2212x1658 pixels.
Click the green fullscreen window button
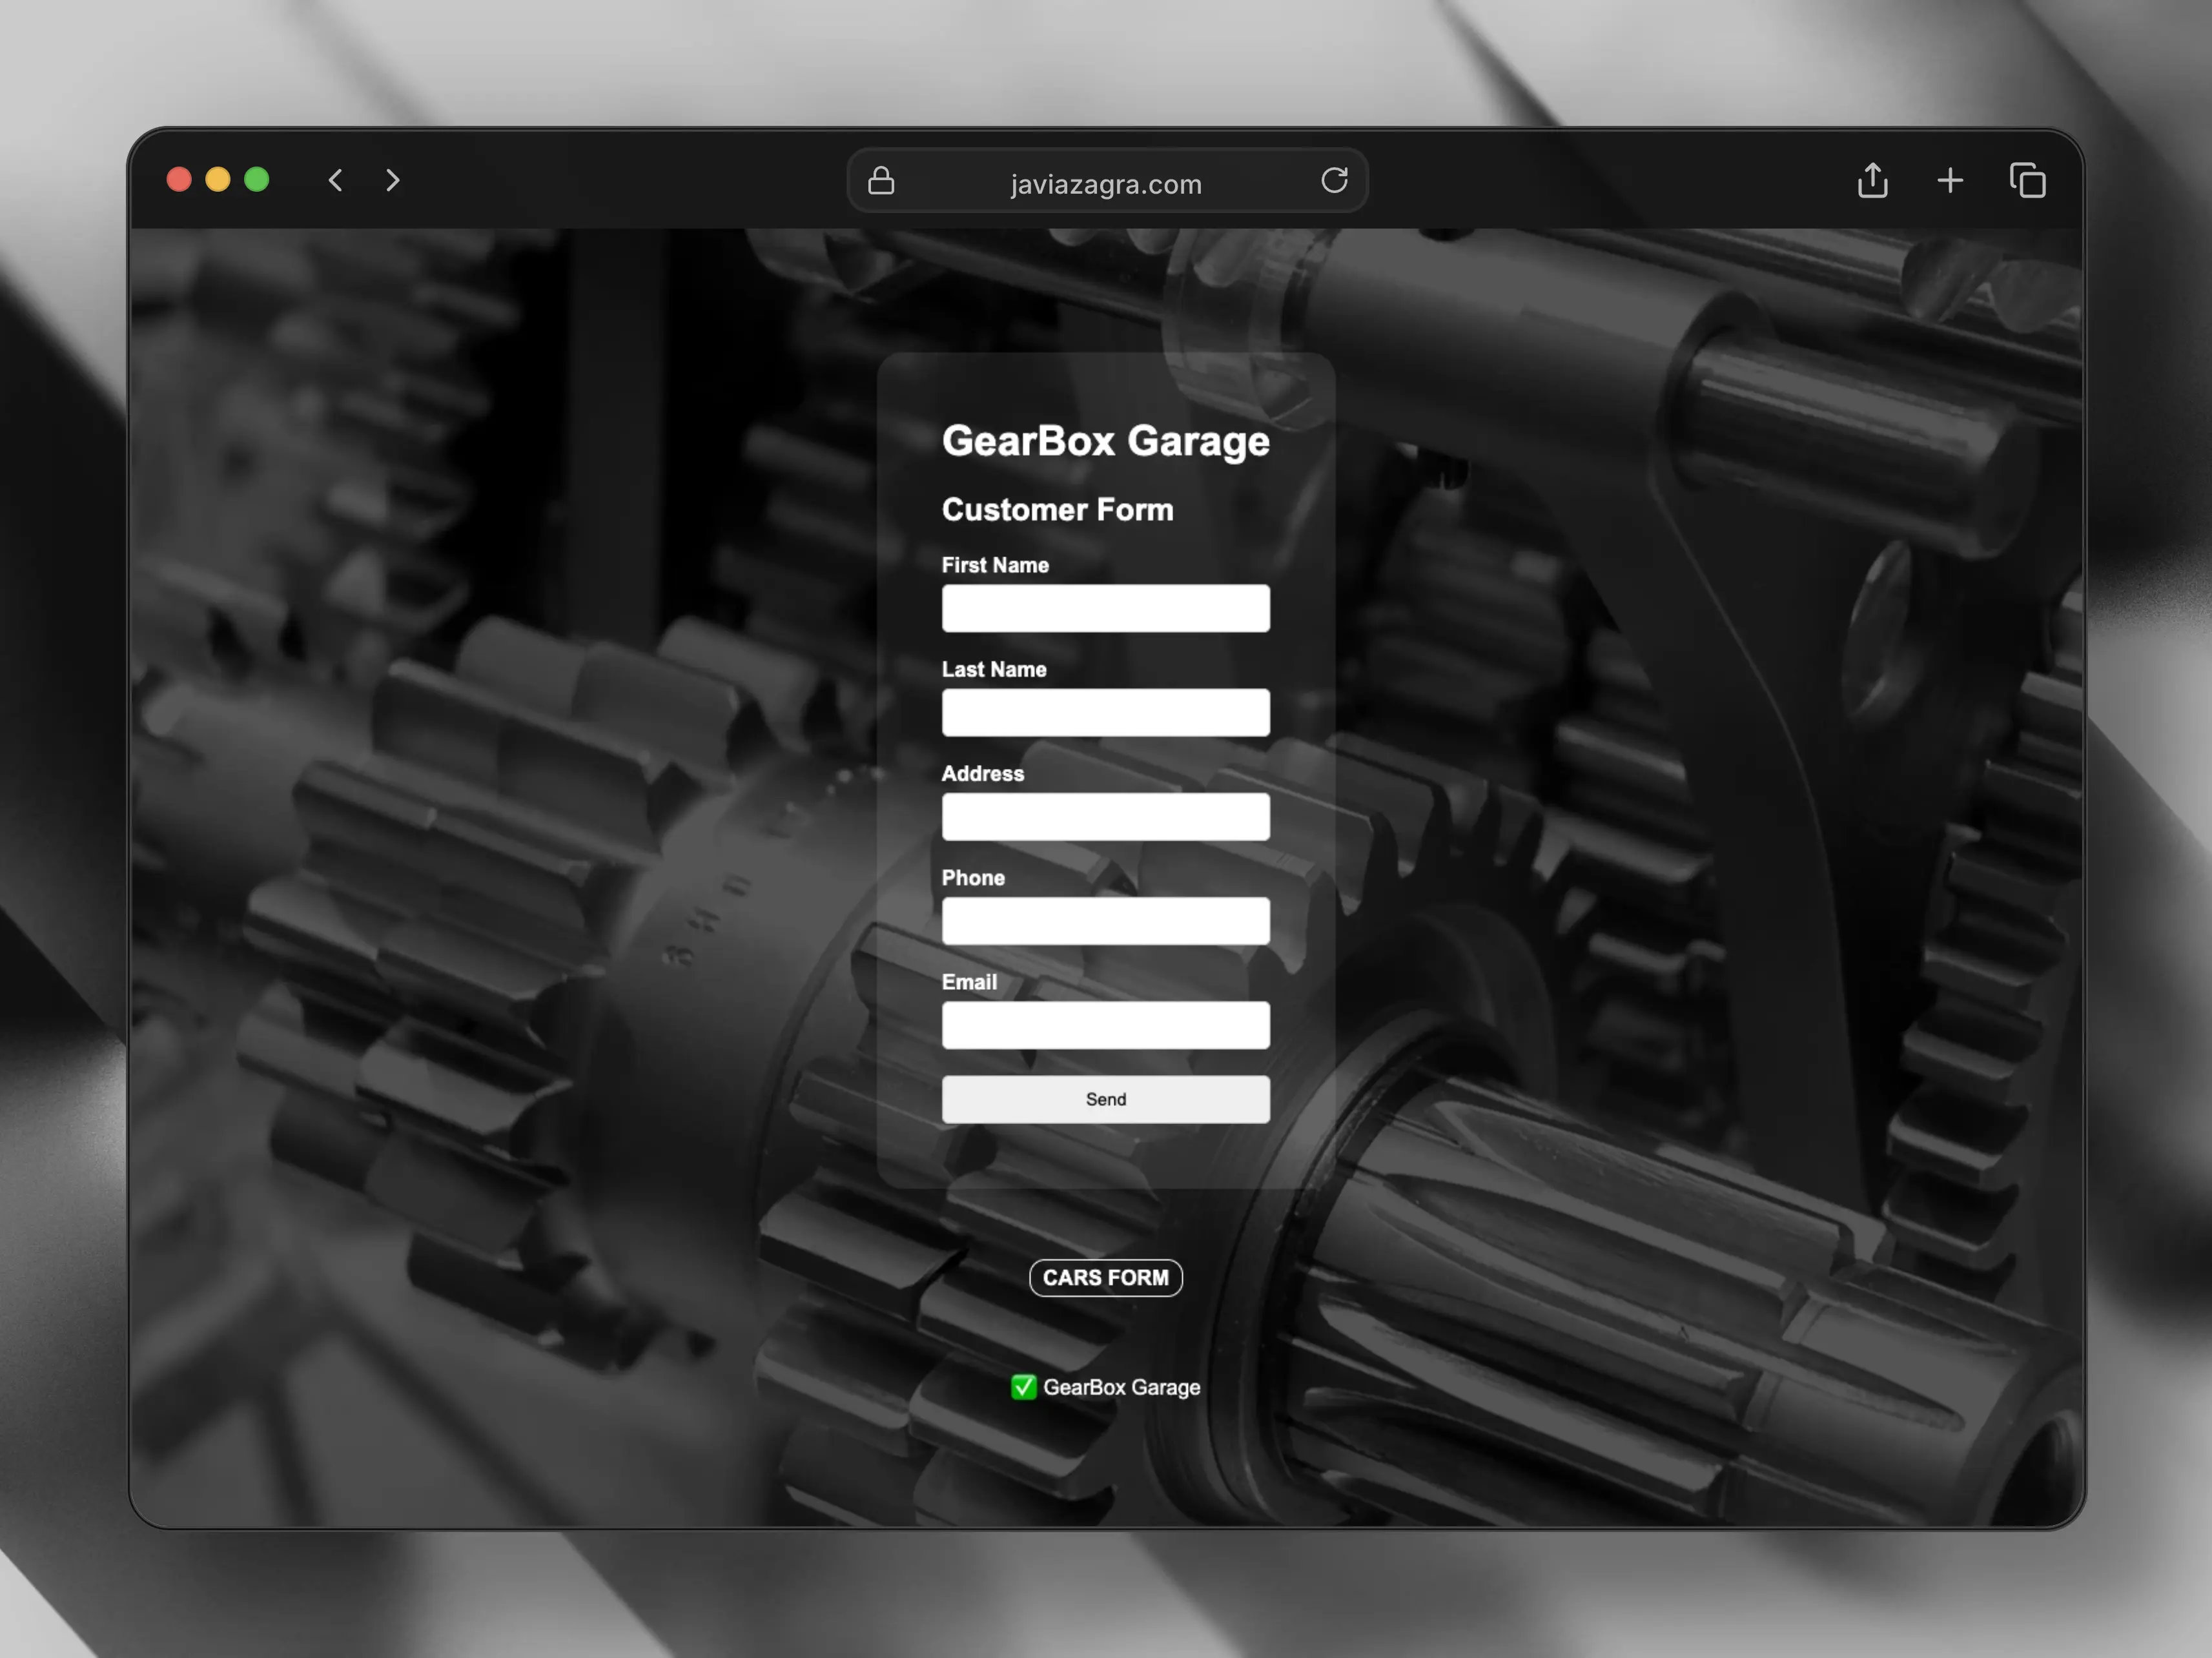[257, 180]
